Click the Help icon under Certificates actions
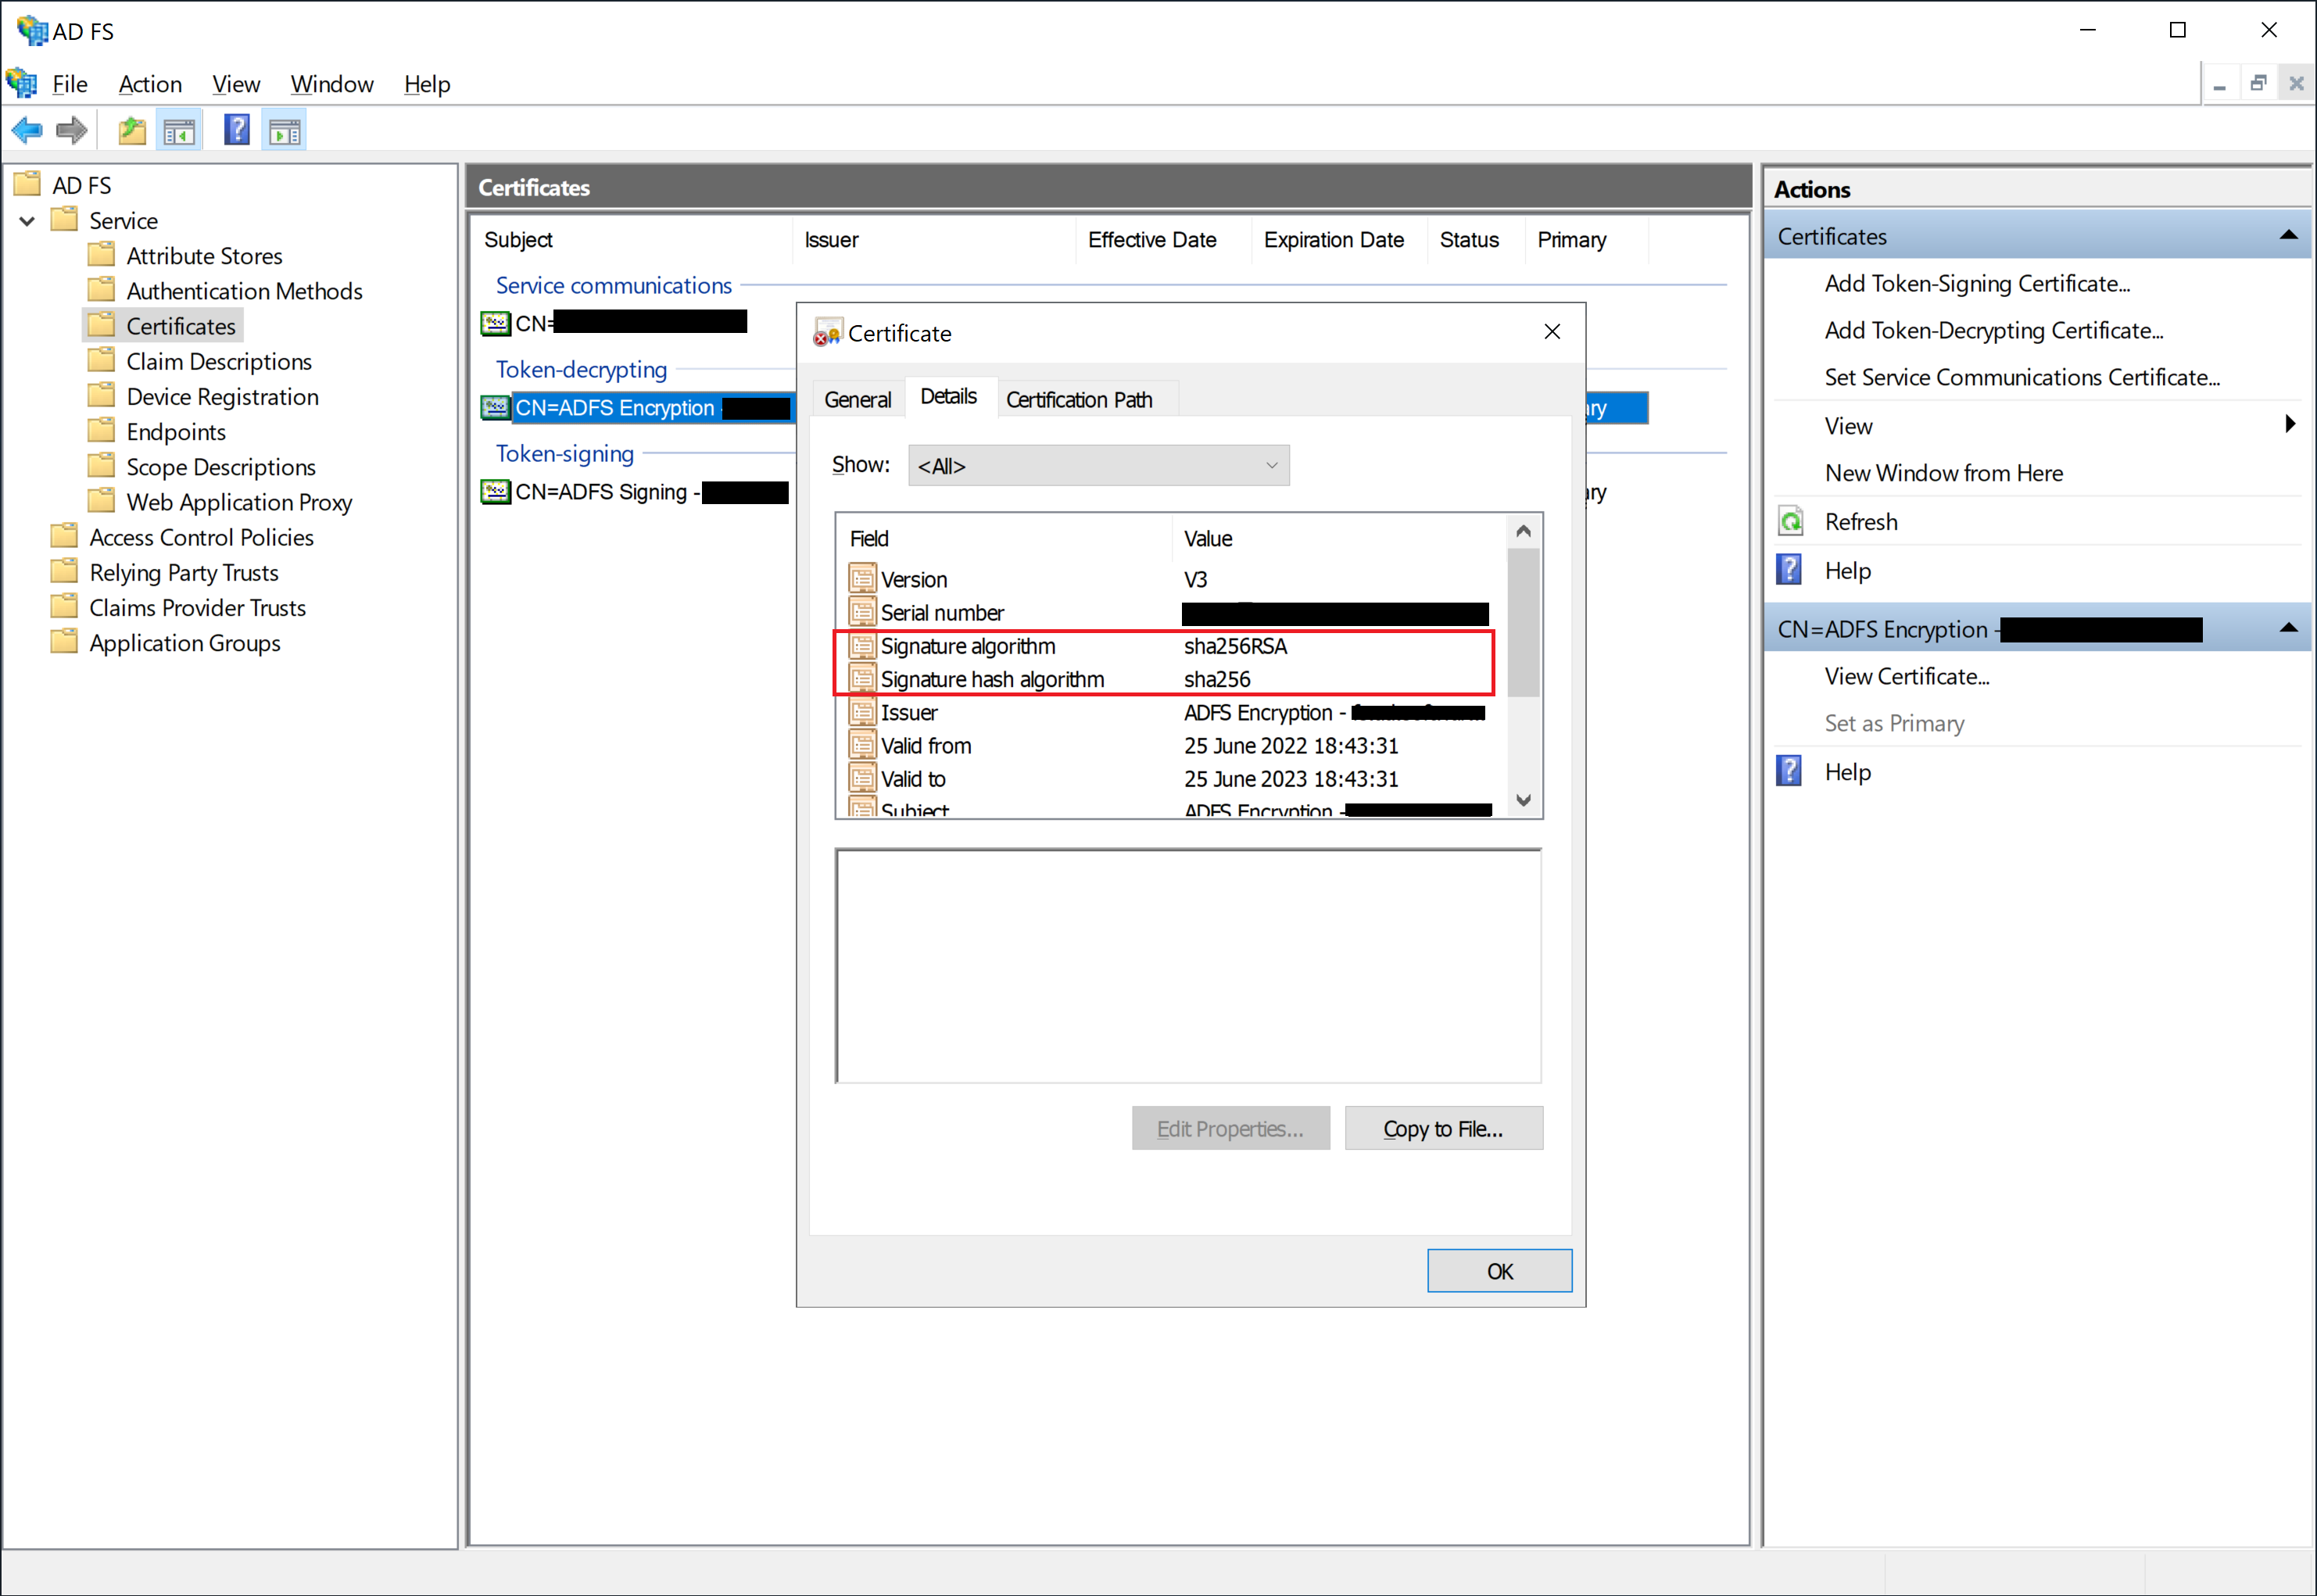This screenshot has width=2317, height=1596. point(1789,570)
